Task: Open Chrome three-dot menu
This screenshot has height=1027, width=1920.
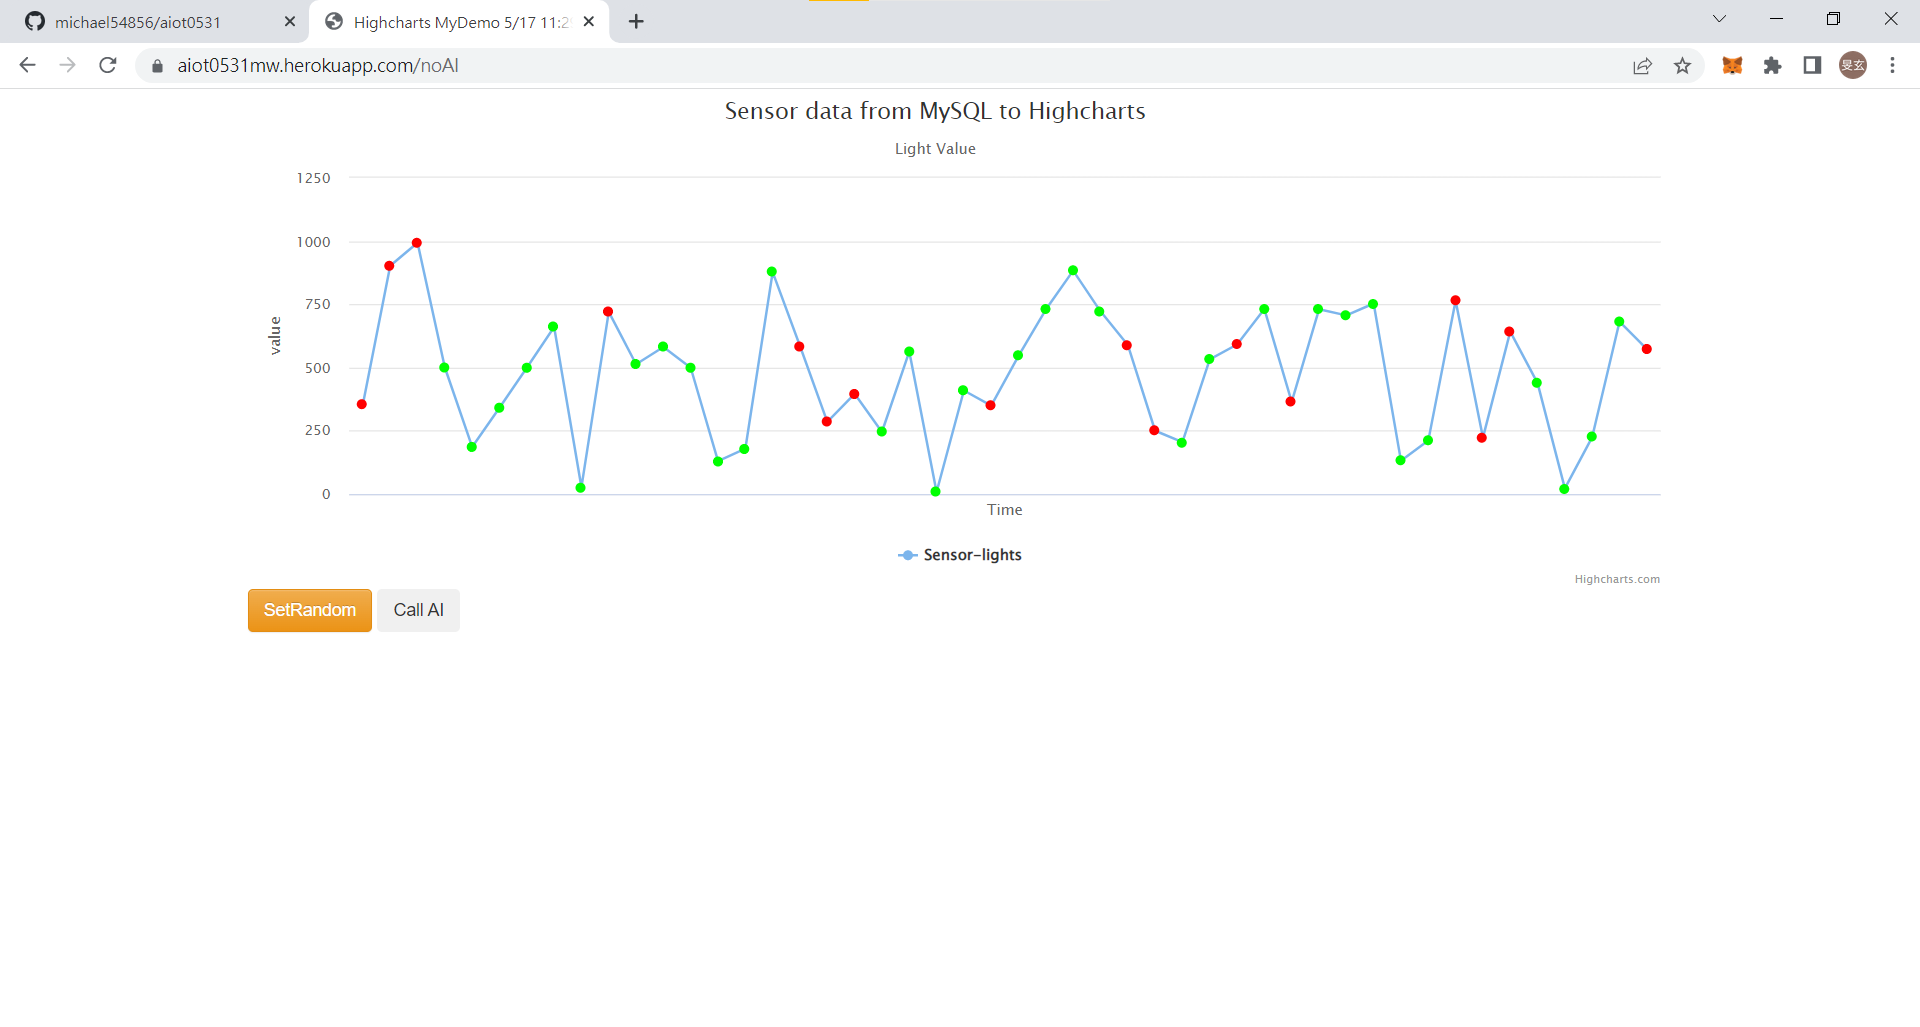Action: [x=1892, y=66]
